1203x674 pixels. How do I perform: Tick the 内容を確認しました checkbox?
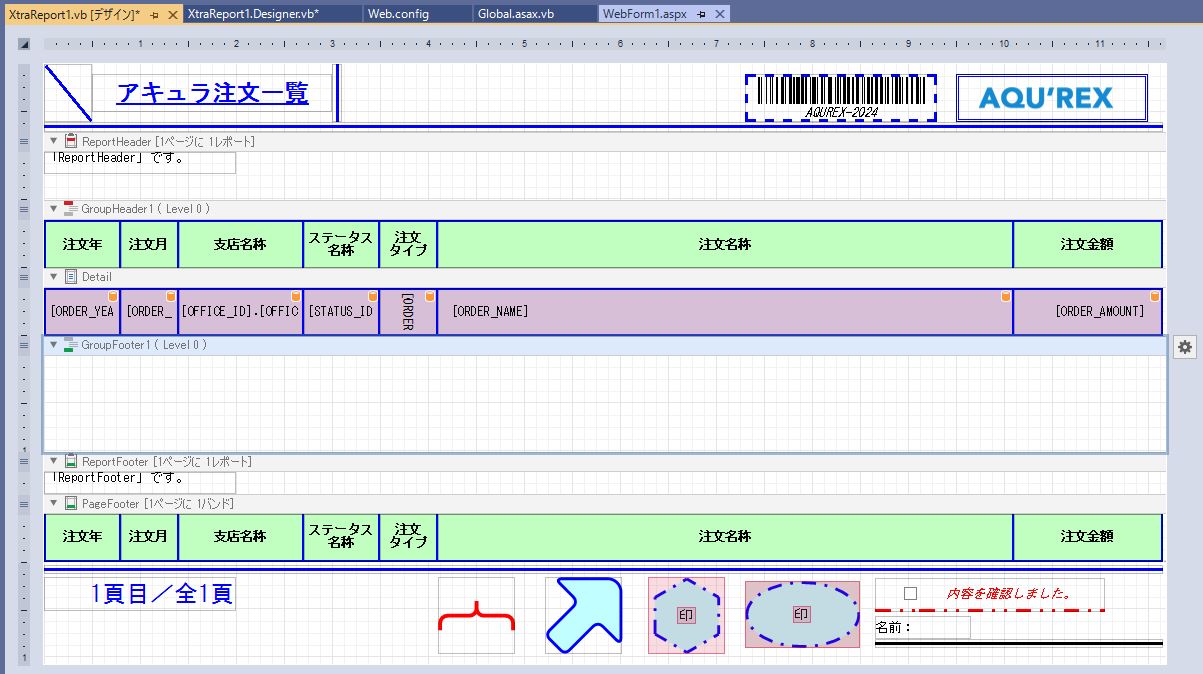(910, 594)
